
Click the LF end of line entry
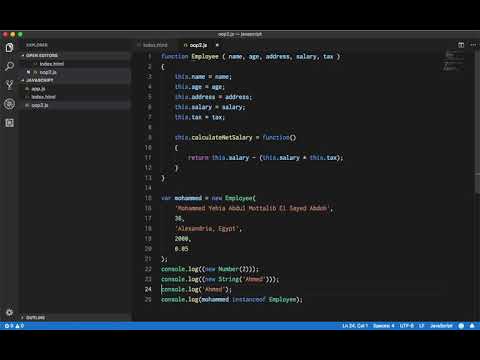(x=421, y=326)
